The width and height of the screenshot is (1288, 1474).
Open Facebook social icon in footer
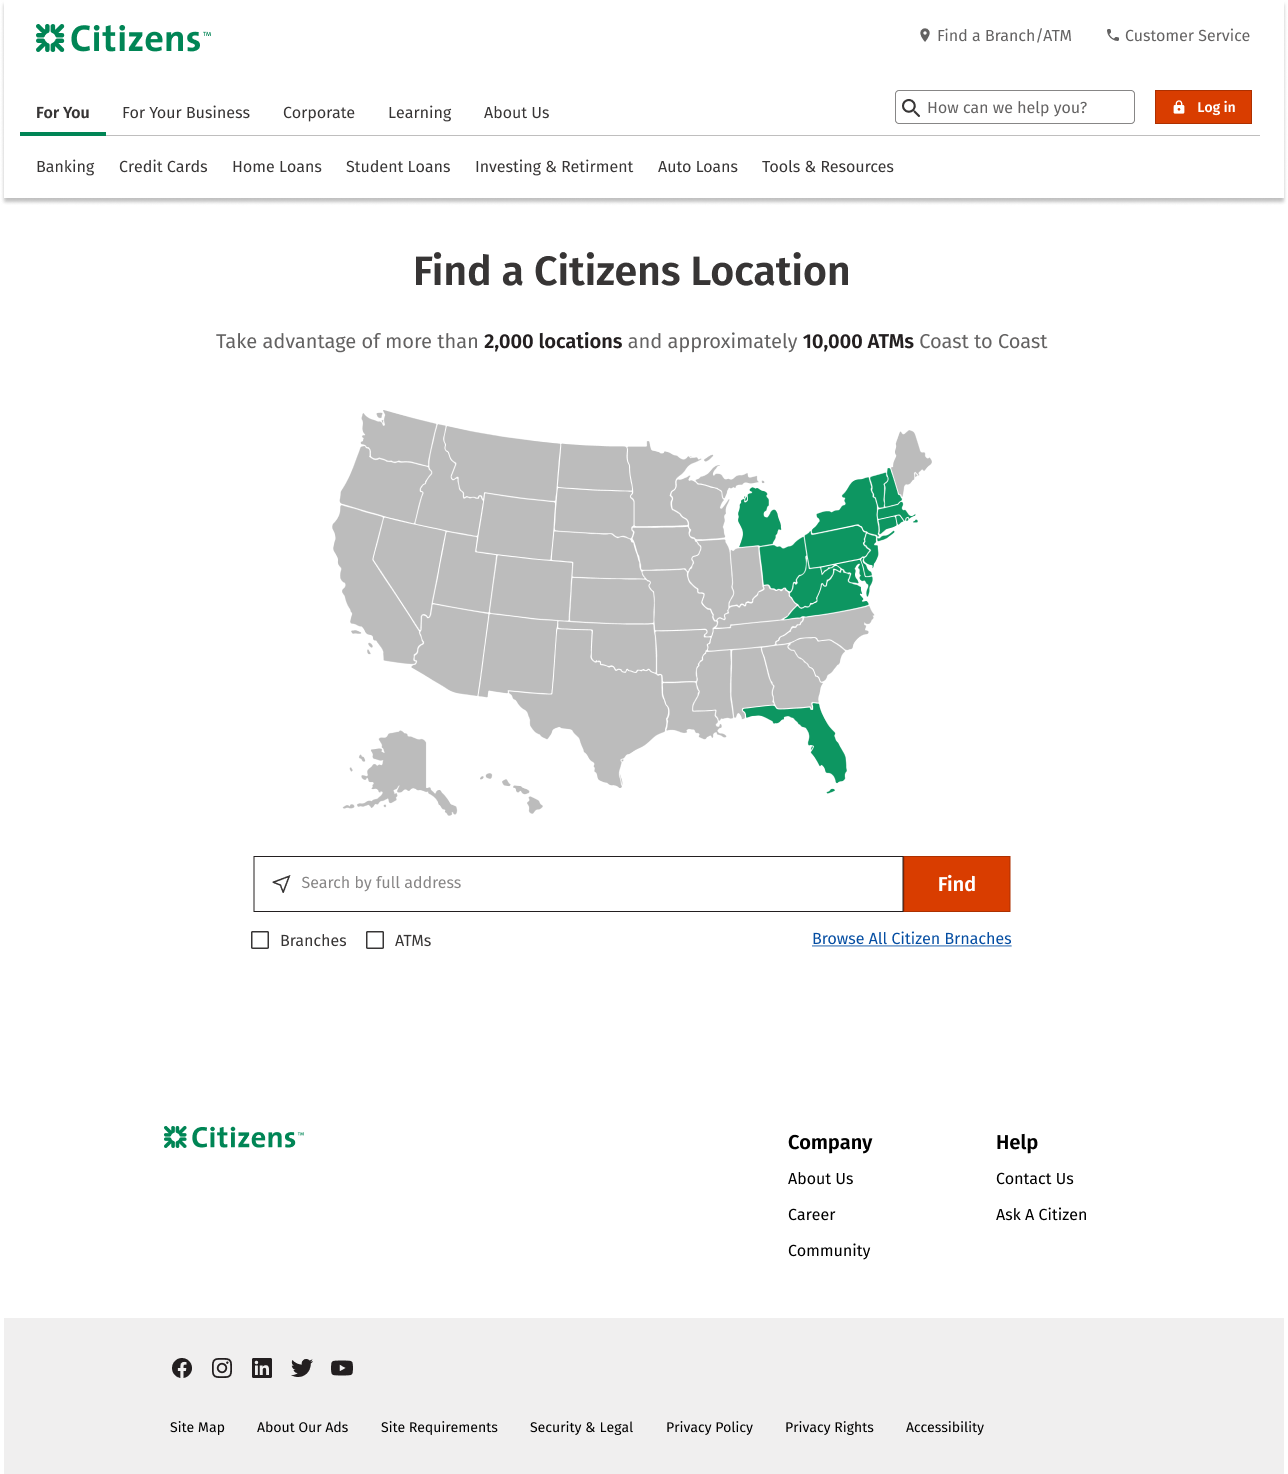[182, 1368]
